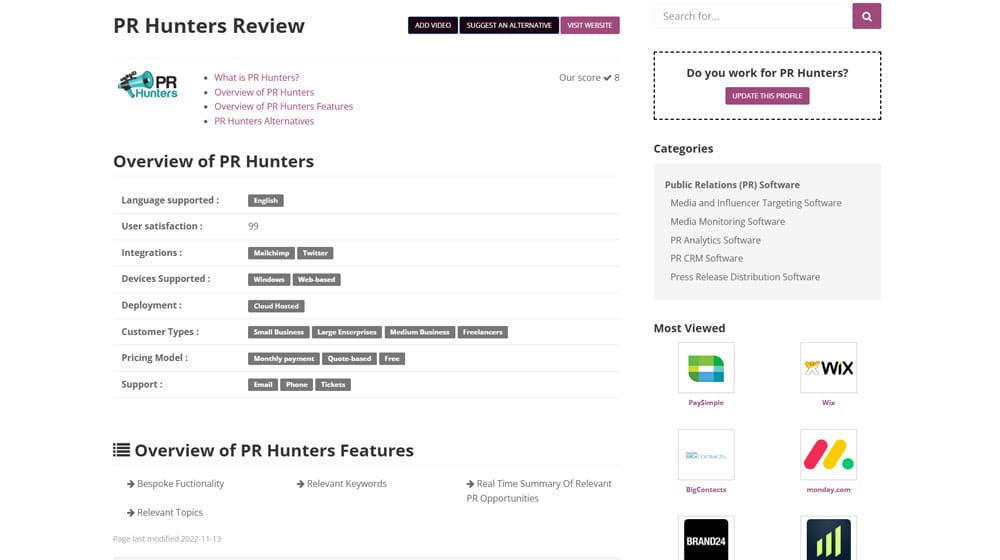
Task: Click the list icon beside Features heading
Action: pyautogui.click(x=121, y=450)
